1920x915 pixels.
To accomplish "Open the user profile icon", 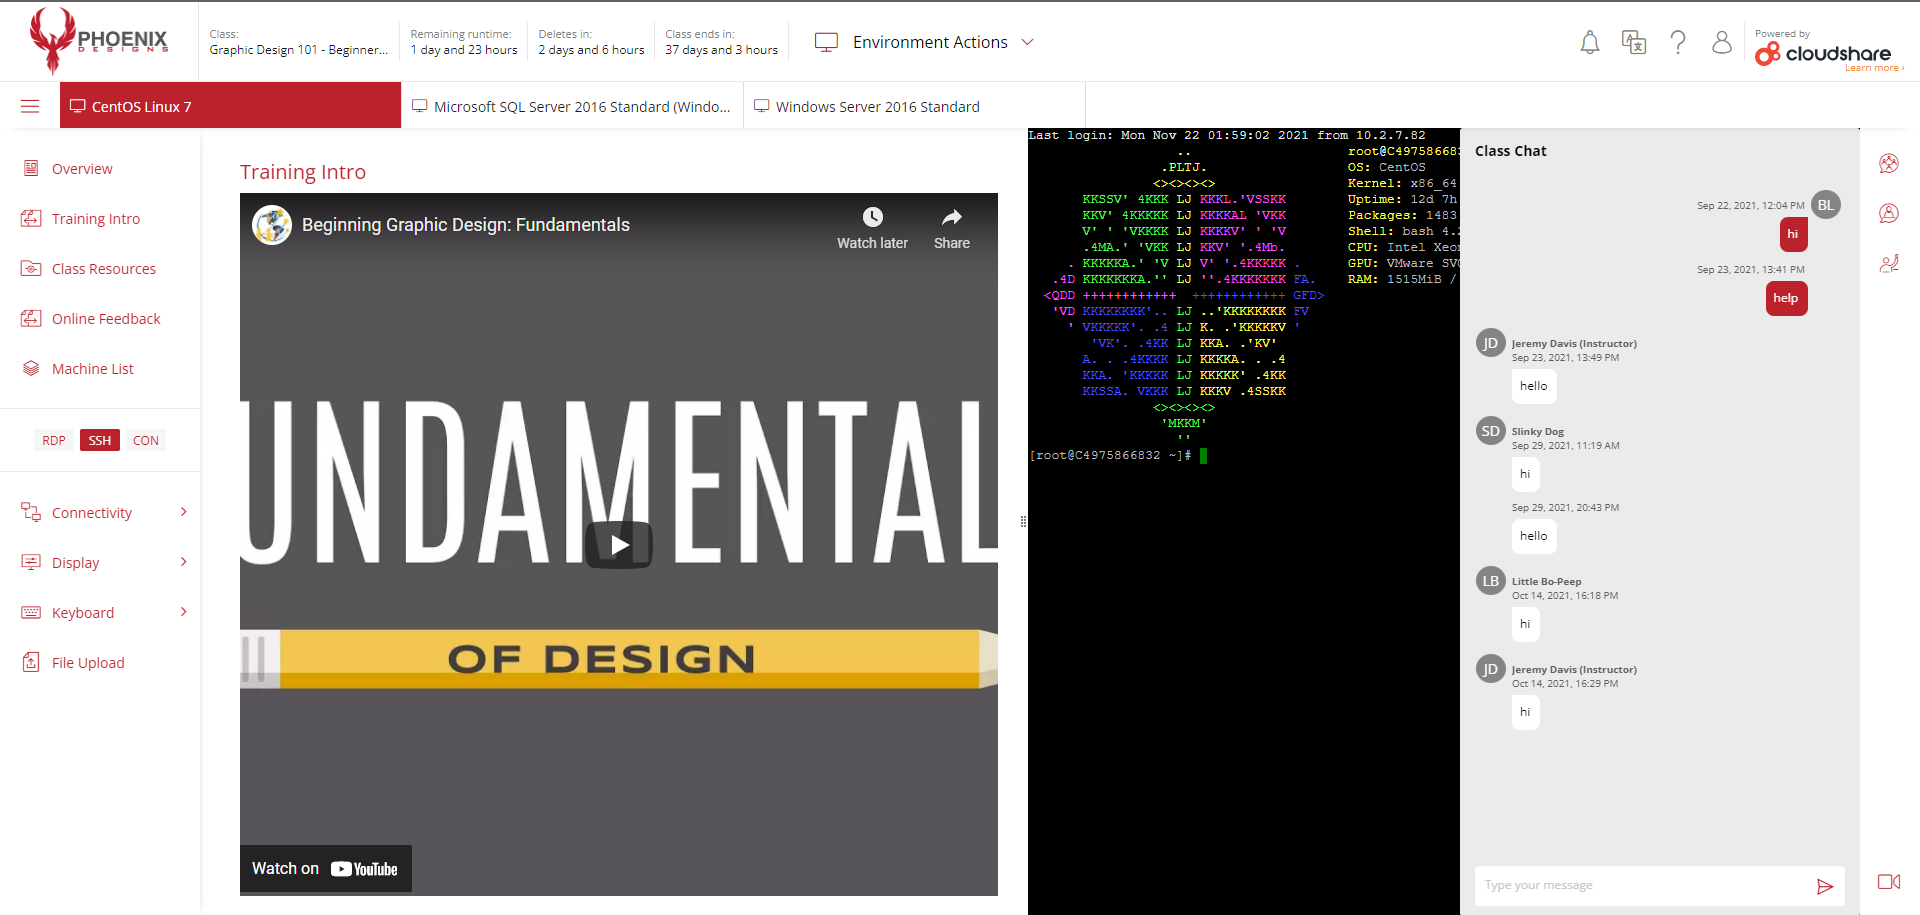I will pyautogui.click(x=1721, y=43).
